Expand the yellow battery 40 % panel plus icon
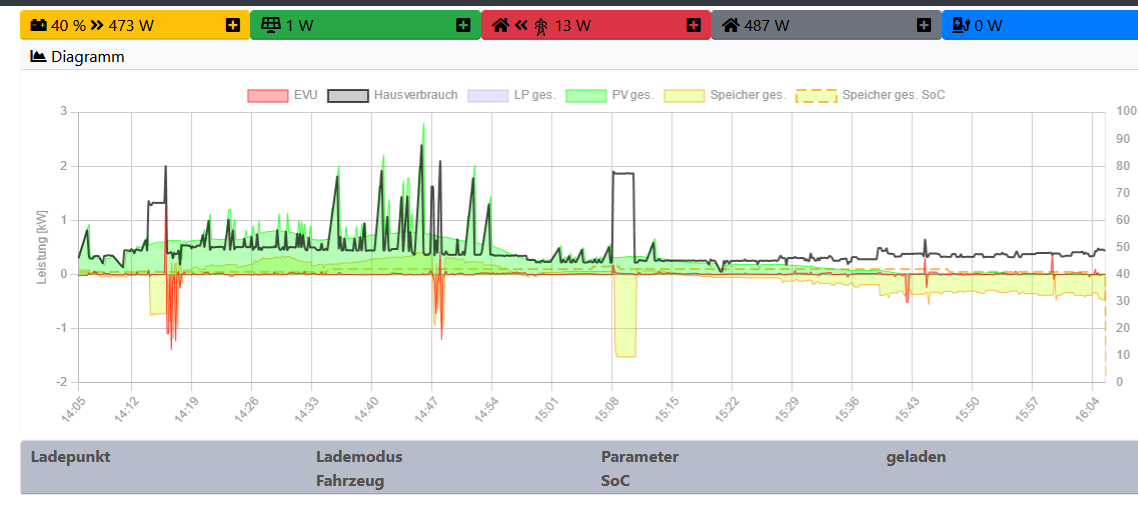Screen dimensions: 1138x512 click(232, 25)
